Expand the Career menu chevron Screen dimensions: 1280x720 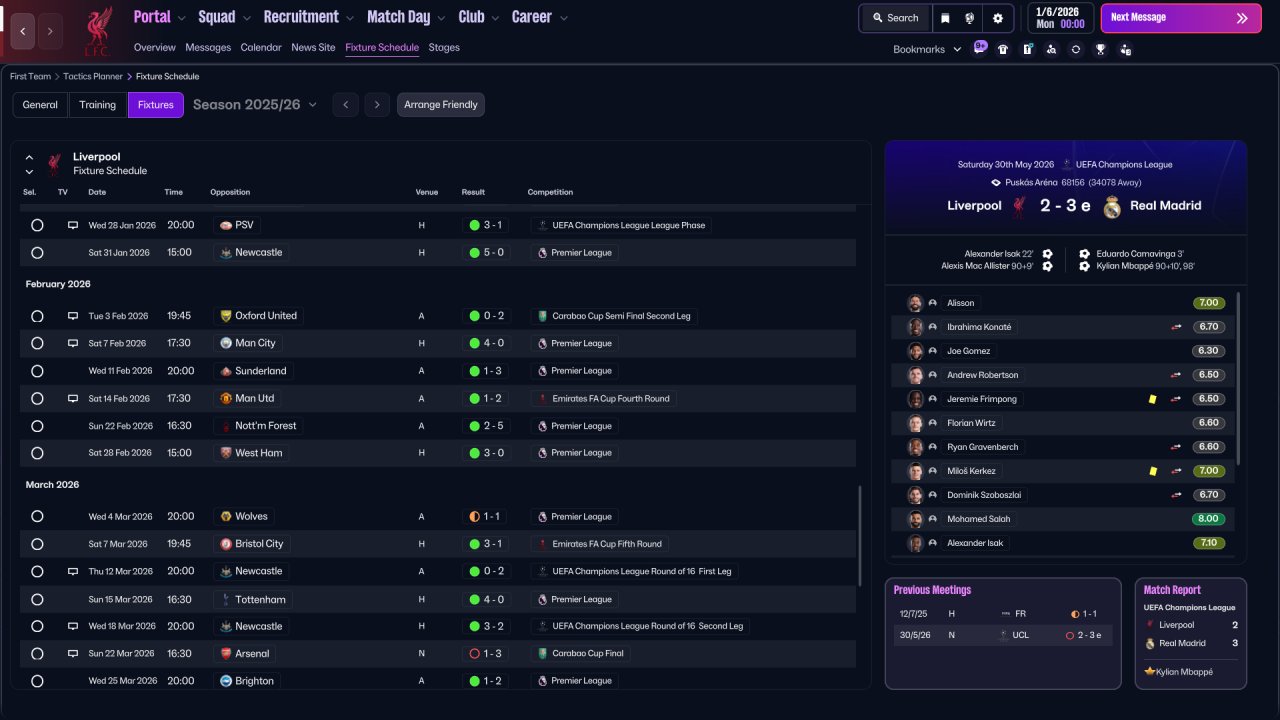[x=564, y=18]
